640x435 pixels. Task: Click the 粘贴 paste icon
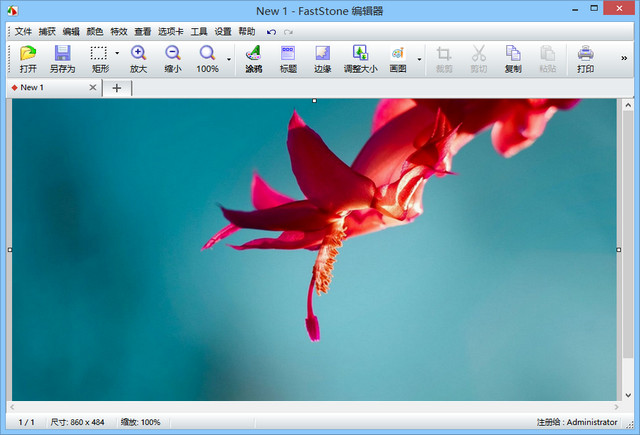(547, 59)
